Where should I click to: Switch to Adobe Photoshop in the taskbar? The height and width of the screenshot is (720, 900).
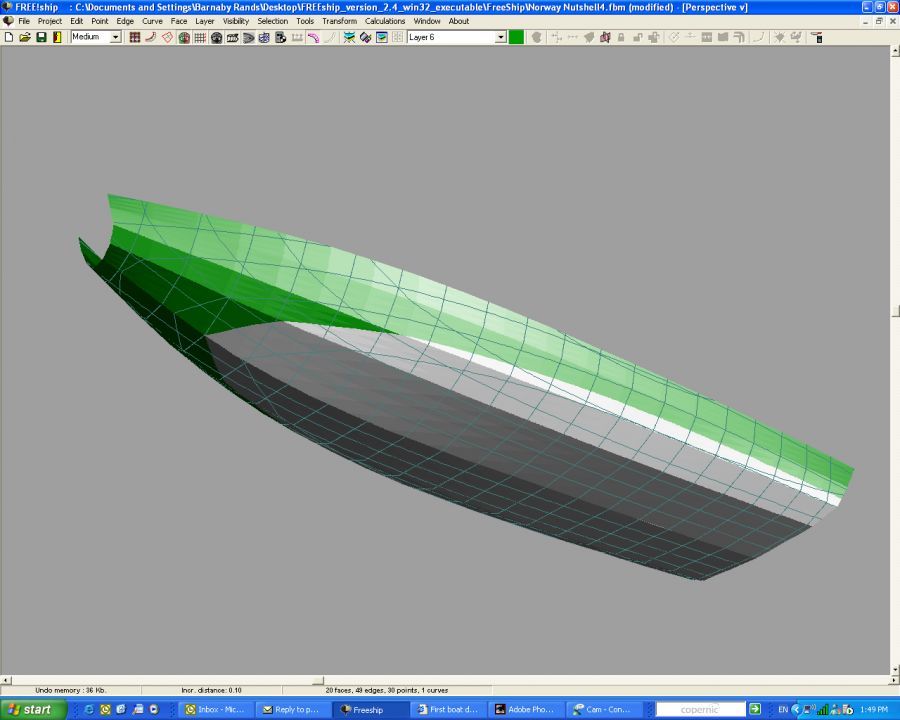point(527,709)
